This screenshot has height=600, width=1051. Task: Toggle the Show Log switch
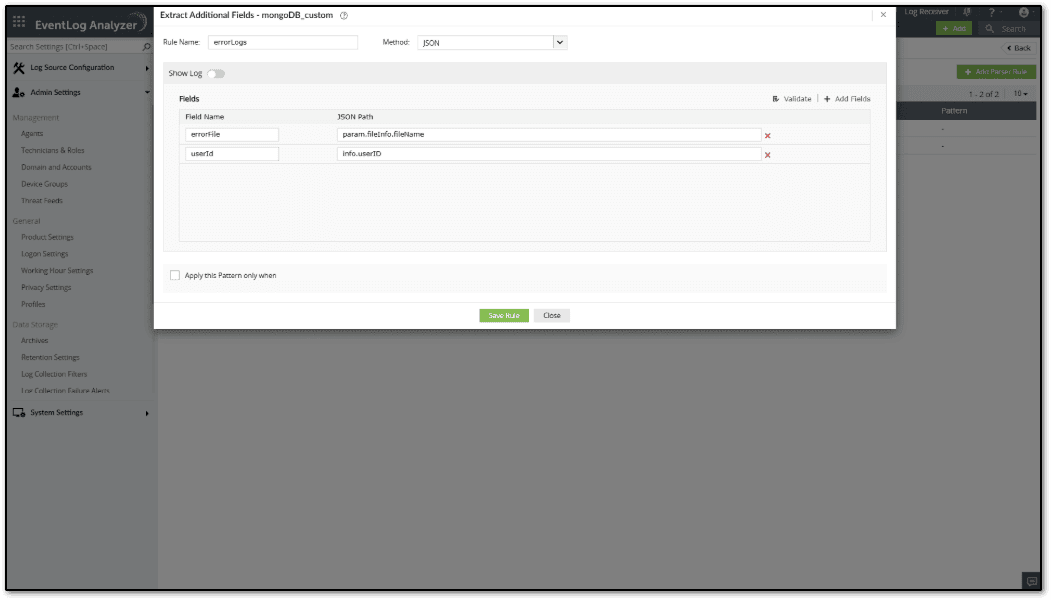216,74
